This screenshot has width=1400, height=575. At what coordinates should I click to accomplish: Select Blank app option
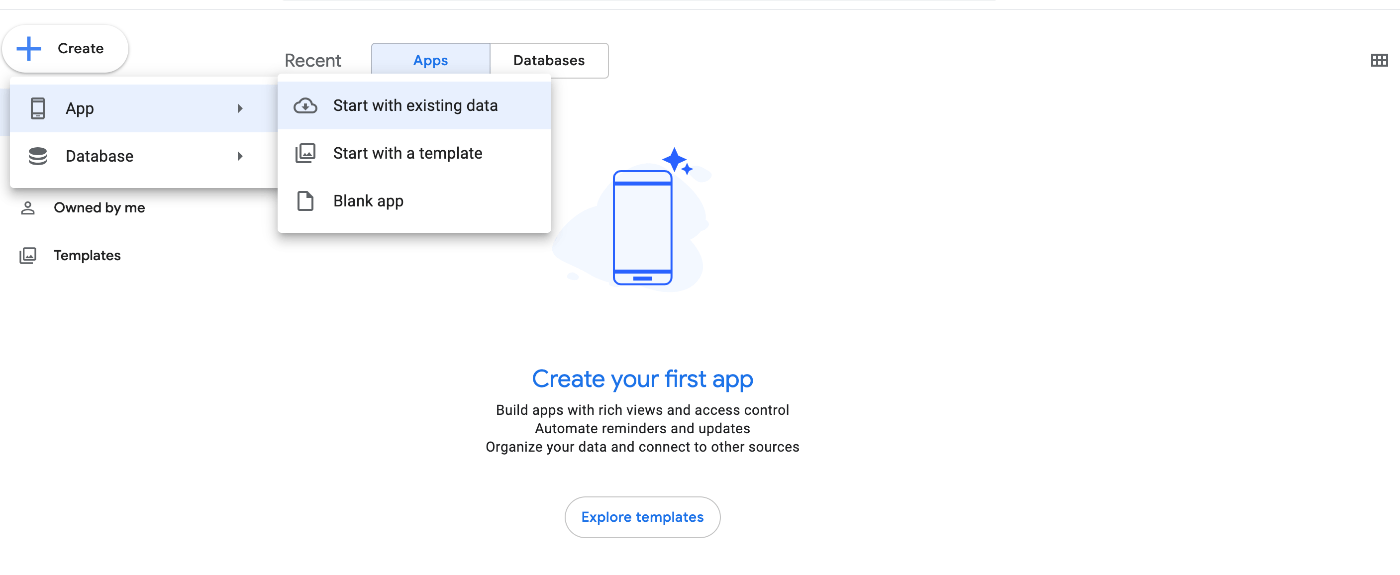[x=414, y=201]
